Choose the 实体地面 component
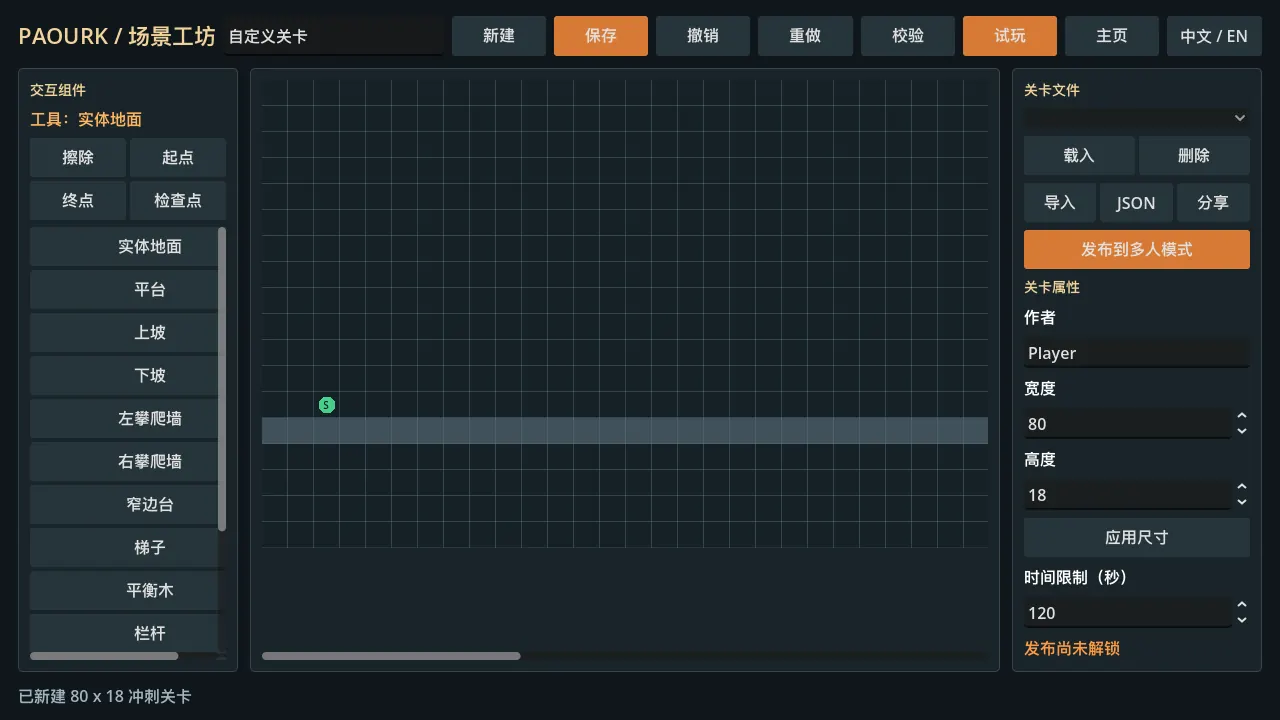 (x=124, y=246)
